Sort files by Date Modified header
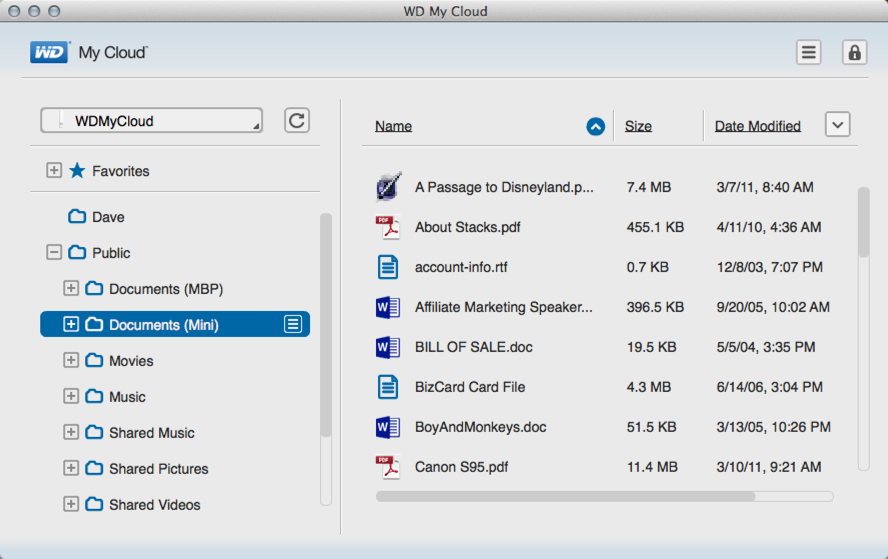Image resolution: width=888 pixels, height=559 pixels. click(757, 126)
